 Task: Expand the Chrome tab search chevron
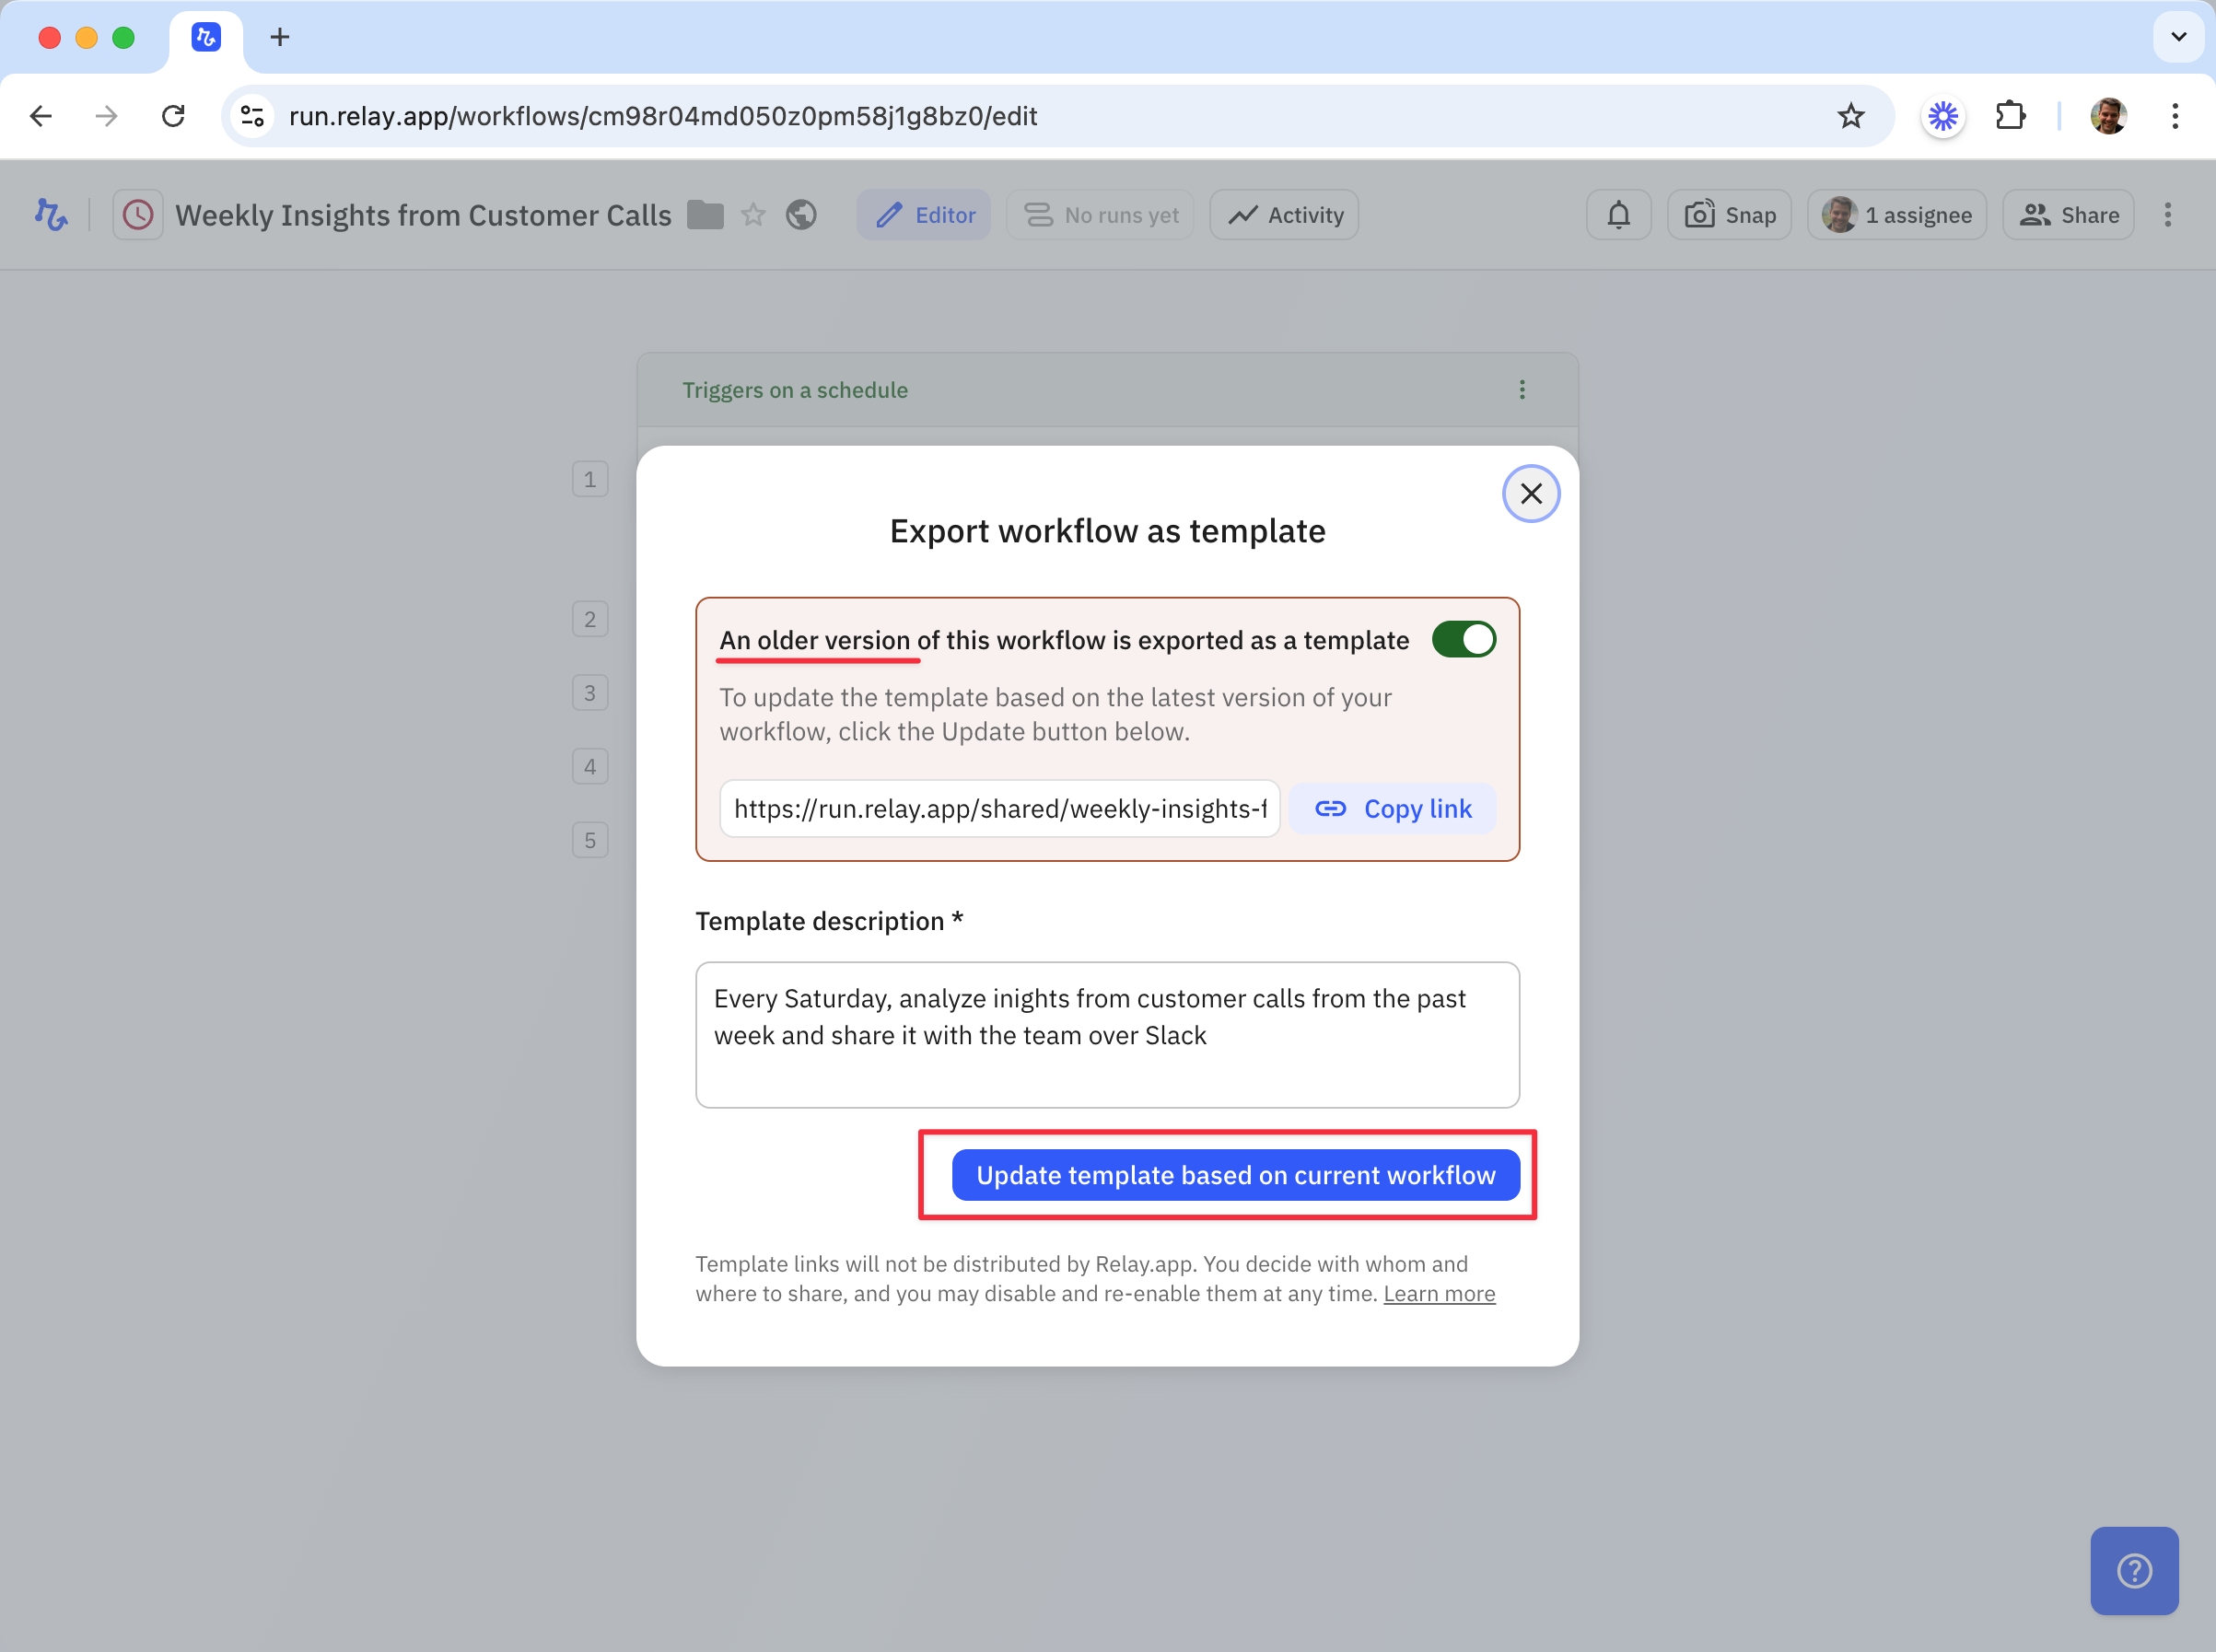coord(2178,37)
